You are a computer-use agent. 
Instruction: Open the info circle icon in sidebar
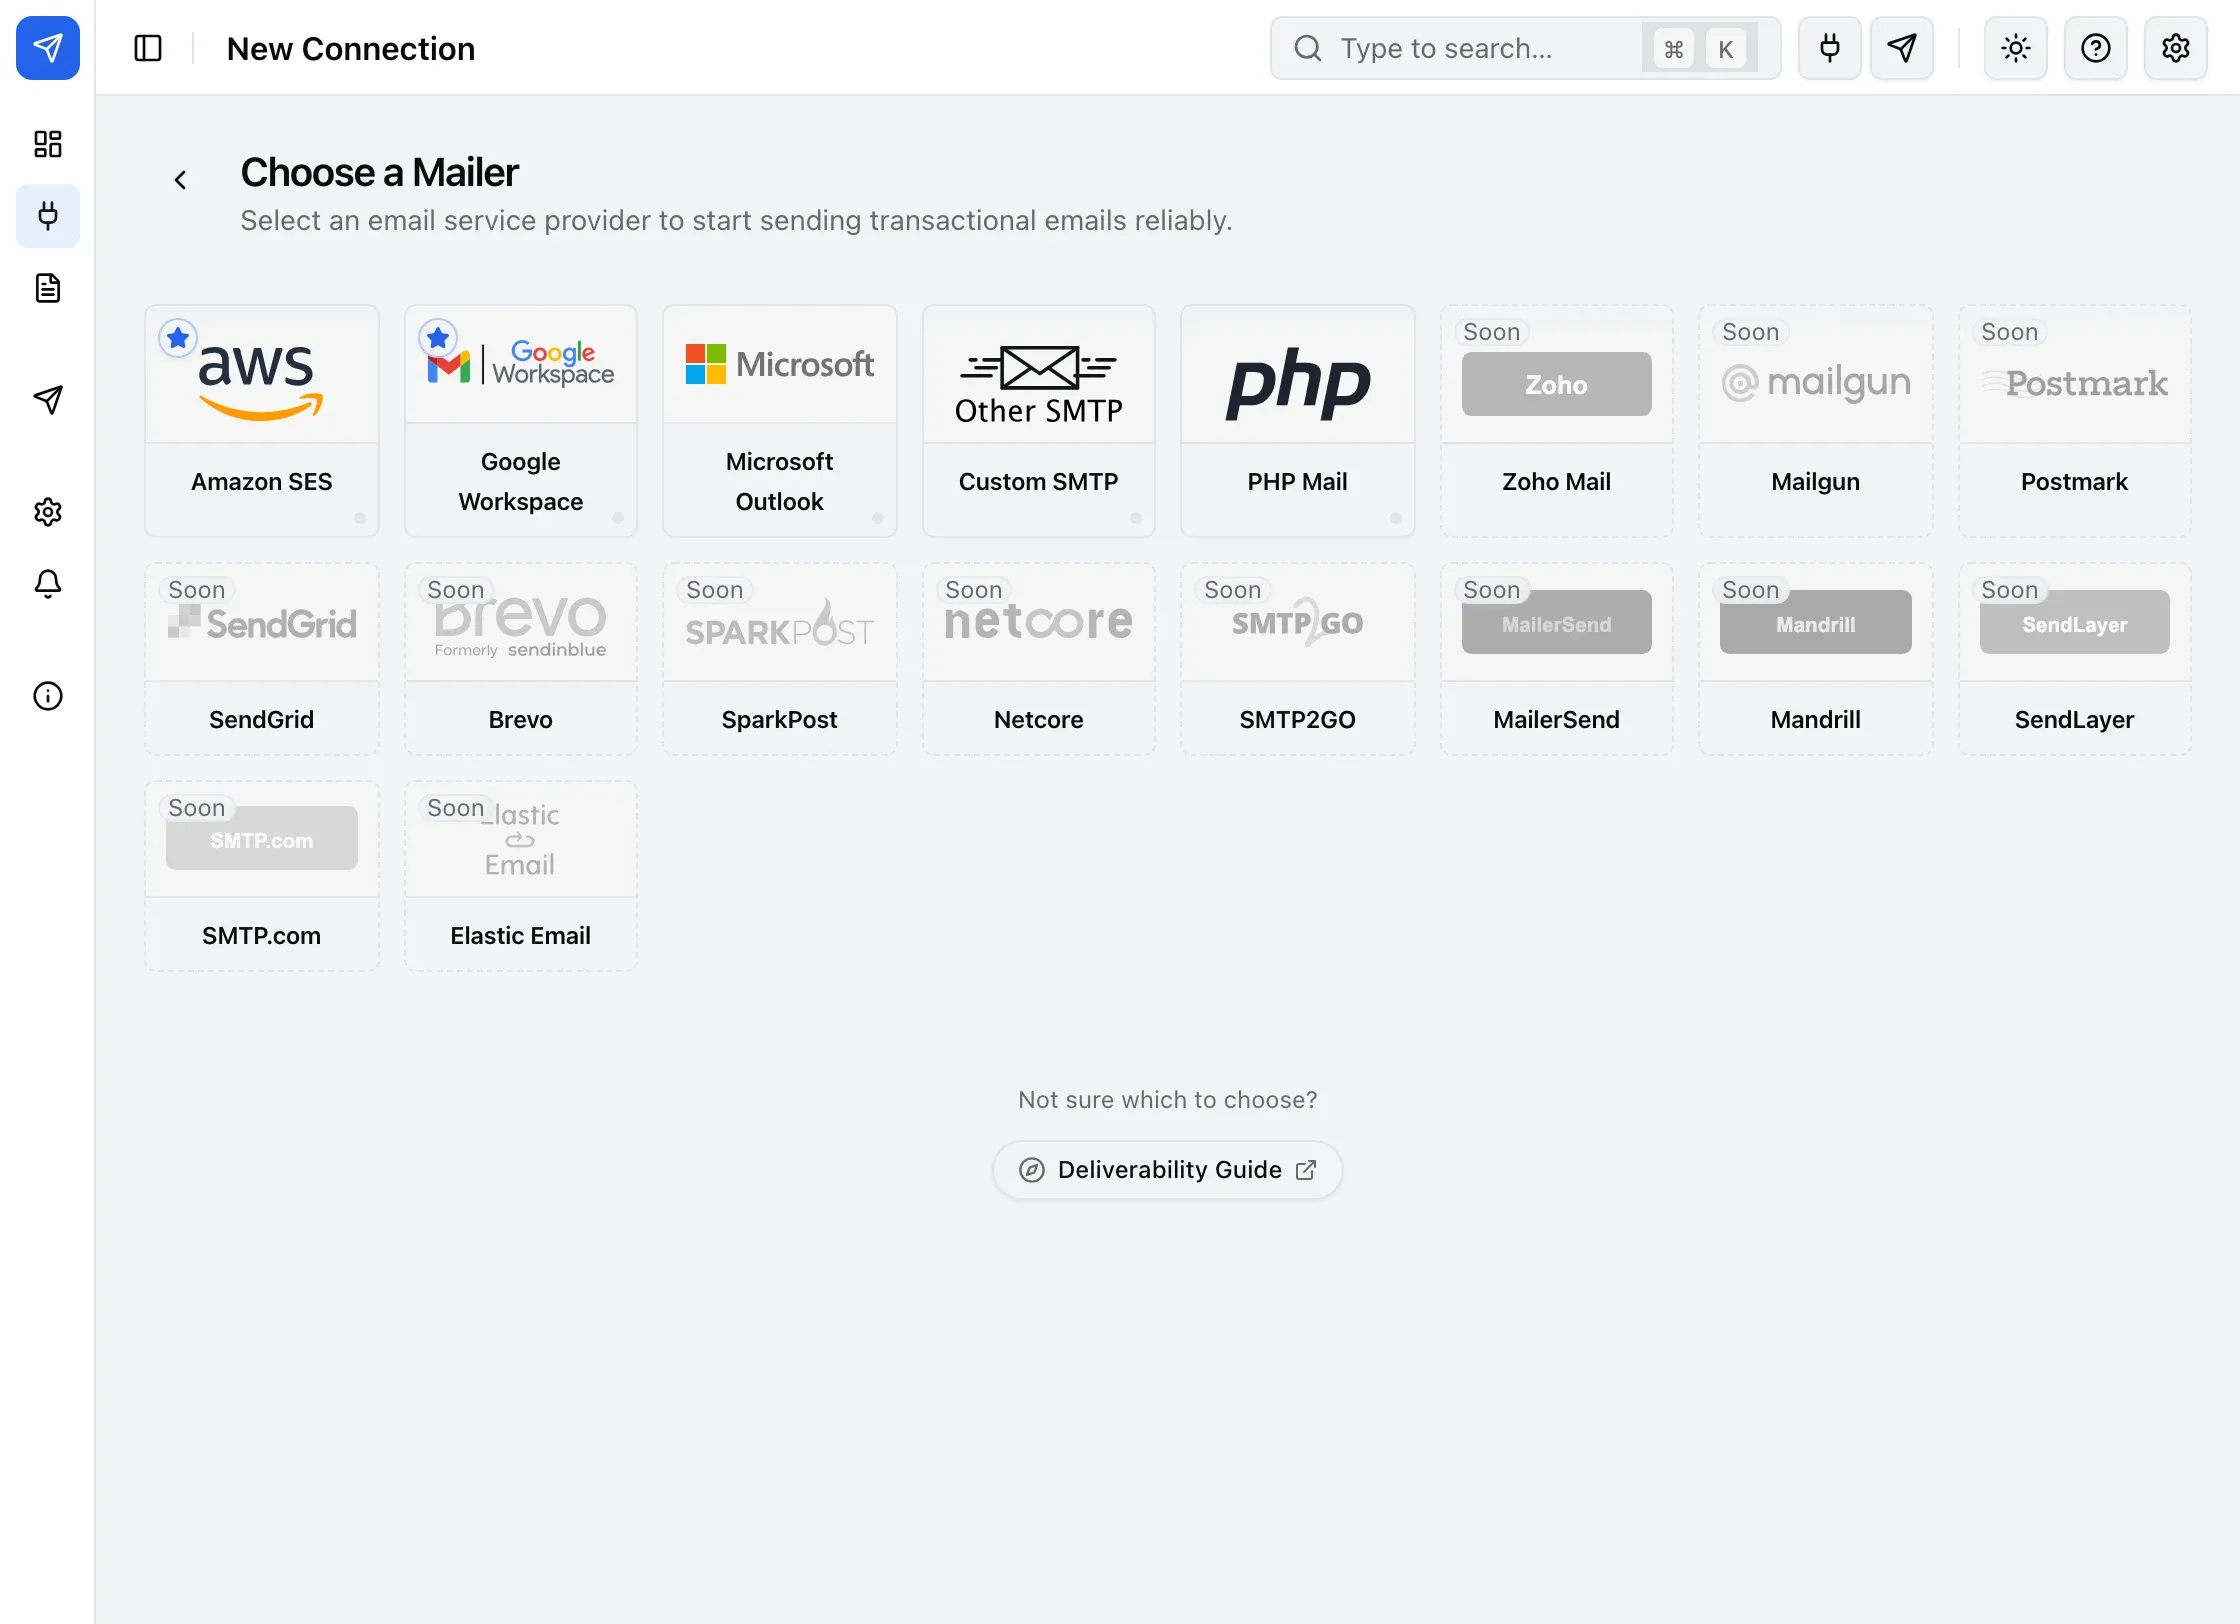click(x=48, y=696)
